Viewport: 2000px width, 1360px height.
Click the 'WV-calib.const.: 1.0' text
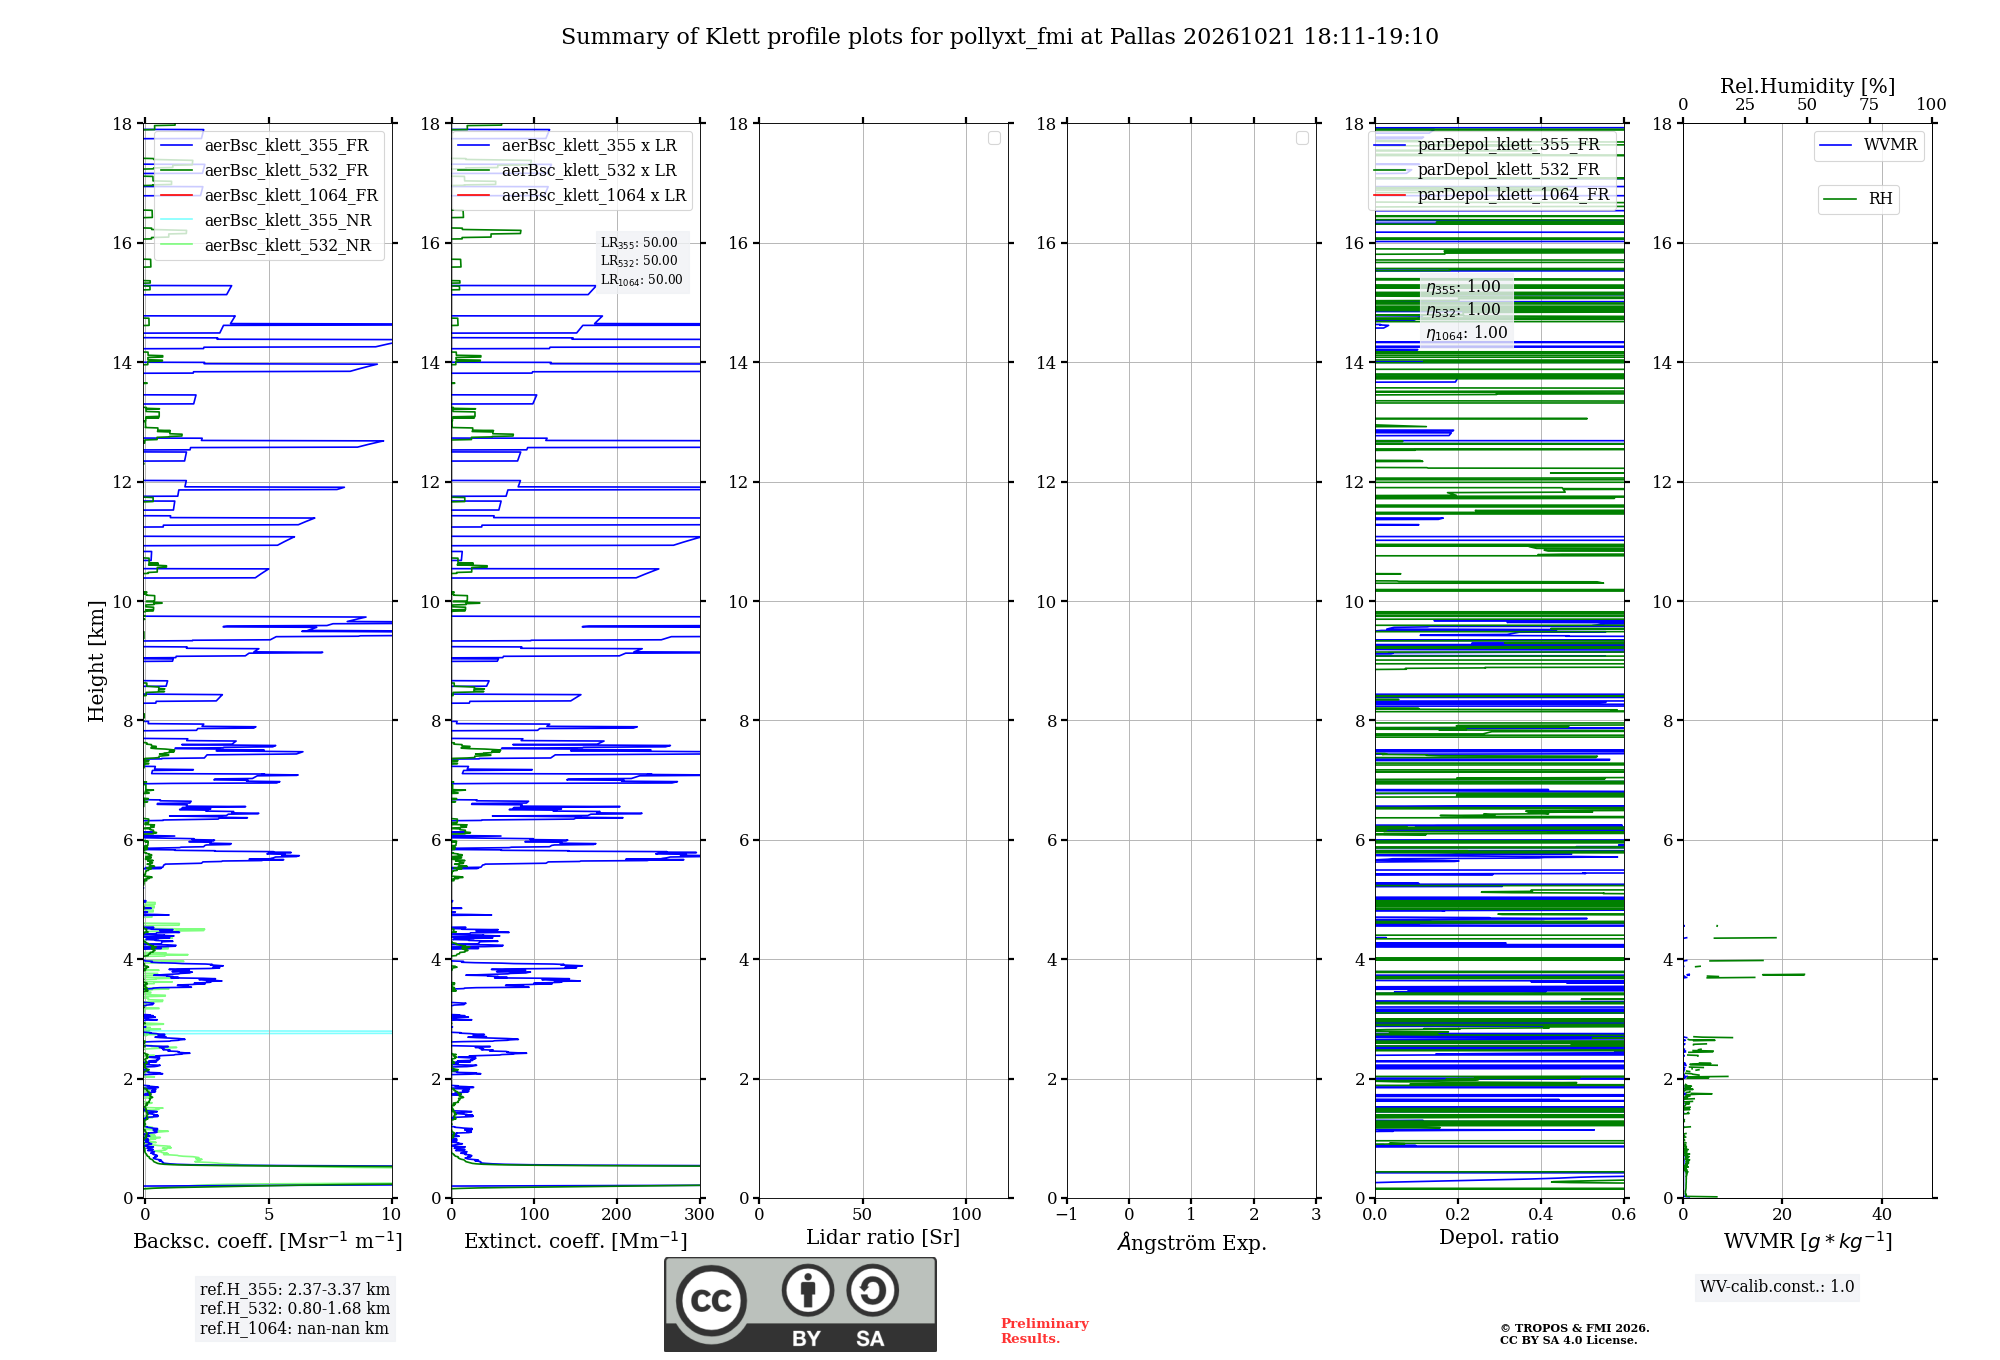coord(1777,1287)
